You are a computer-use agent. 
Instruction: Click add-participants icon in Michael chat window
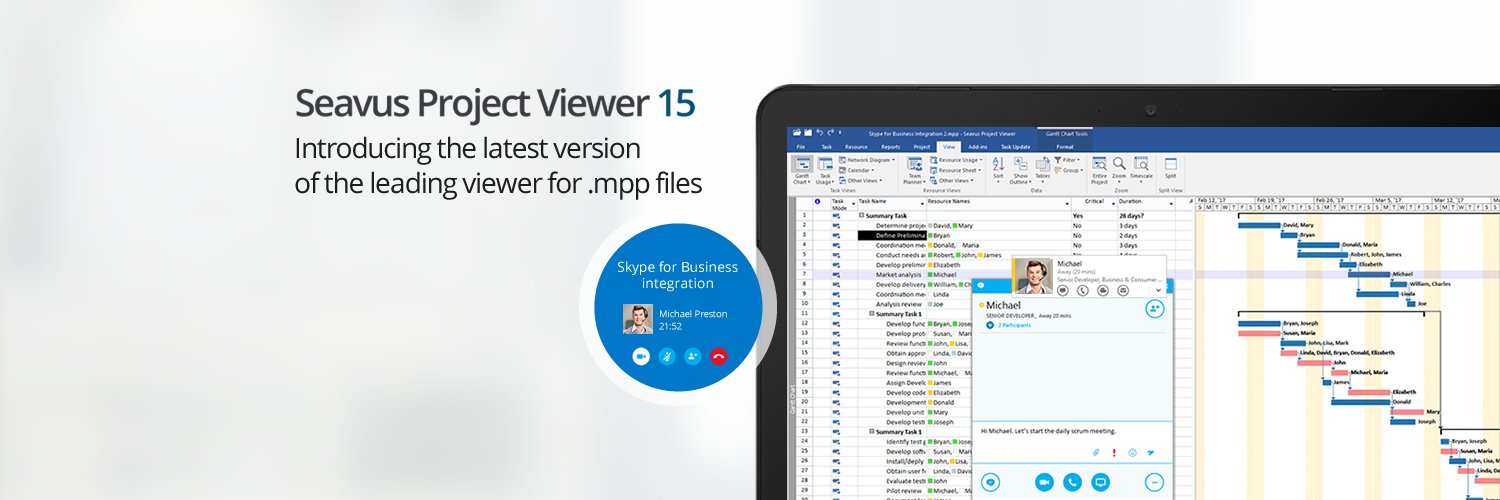tap(1155, 309)
